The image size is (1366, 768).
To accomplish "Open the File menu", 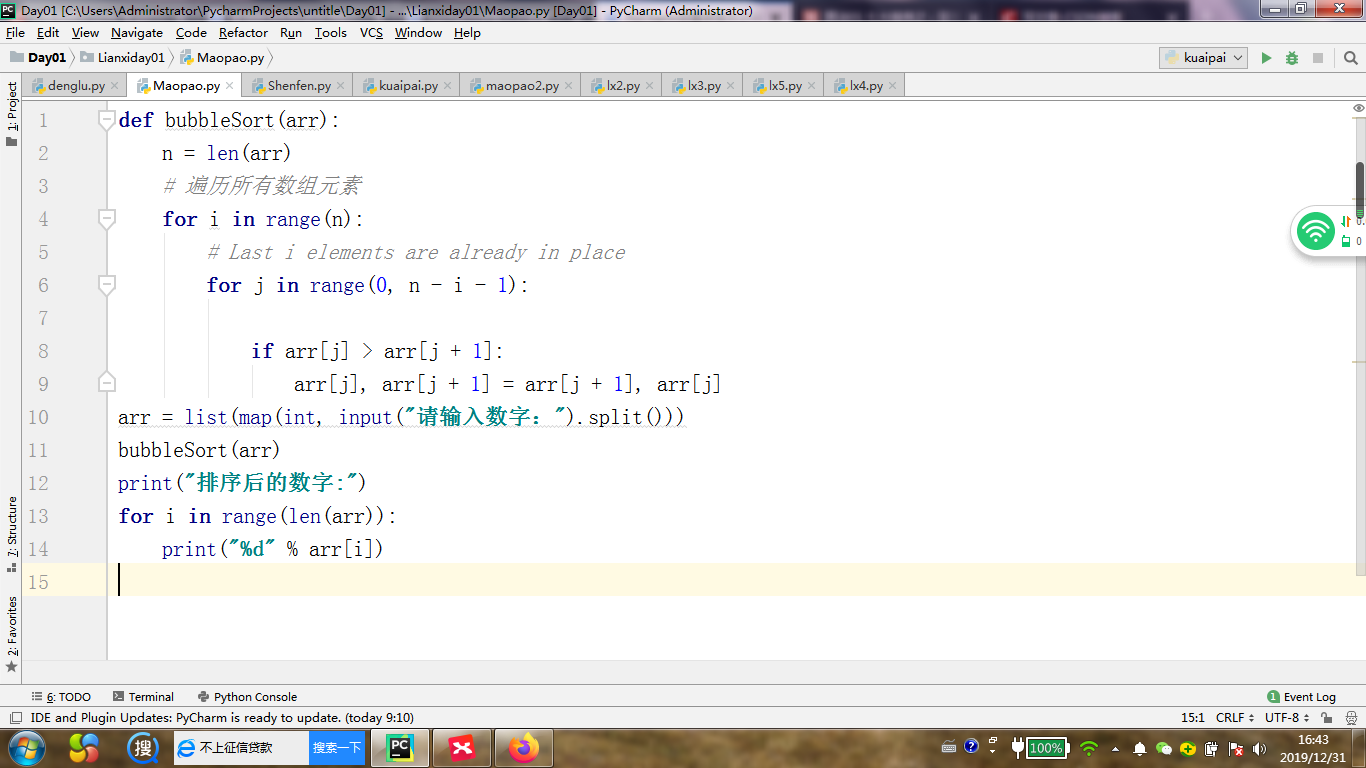I will [15, 33].
